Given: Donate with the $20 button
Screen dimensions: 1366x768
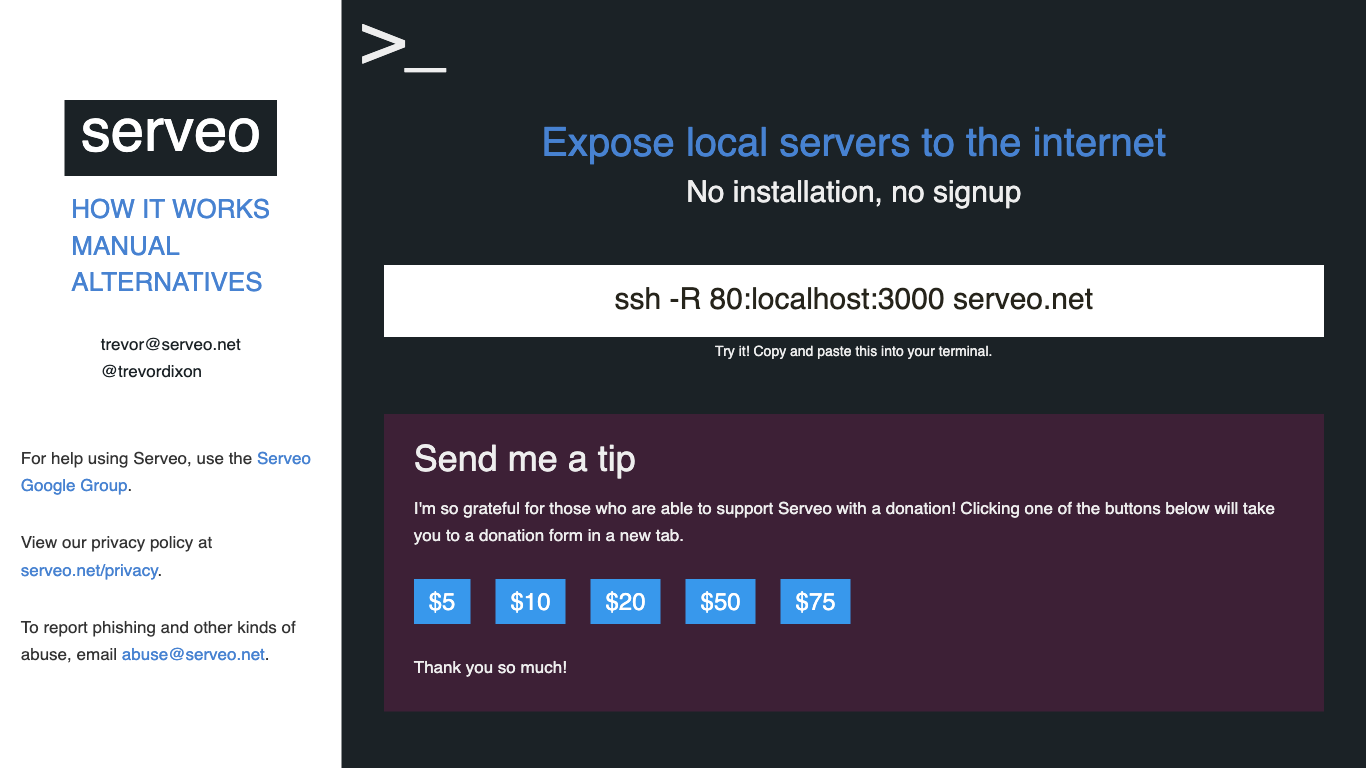Looking at the screenshot, I should click(625, 602).
